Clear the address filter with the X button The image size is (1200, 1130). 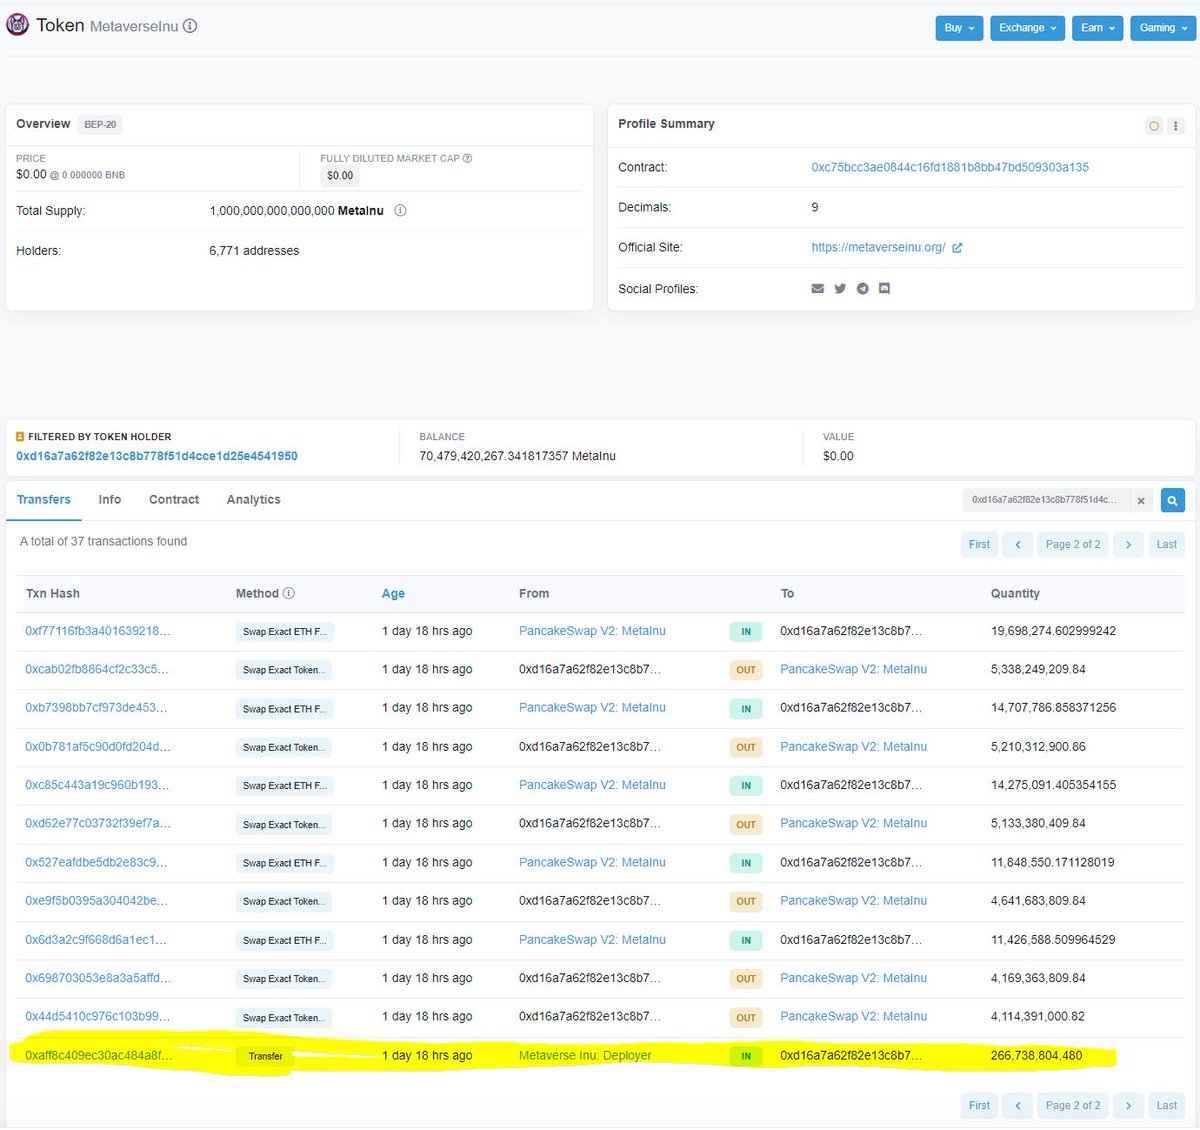pyautogui.click(x=1142, y=500)
